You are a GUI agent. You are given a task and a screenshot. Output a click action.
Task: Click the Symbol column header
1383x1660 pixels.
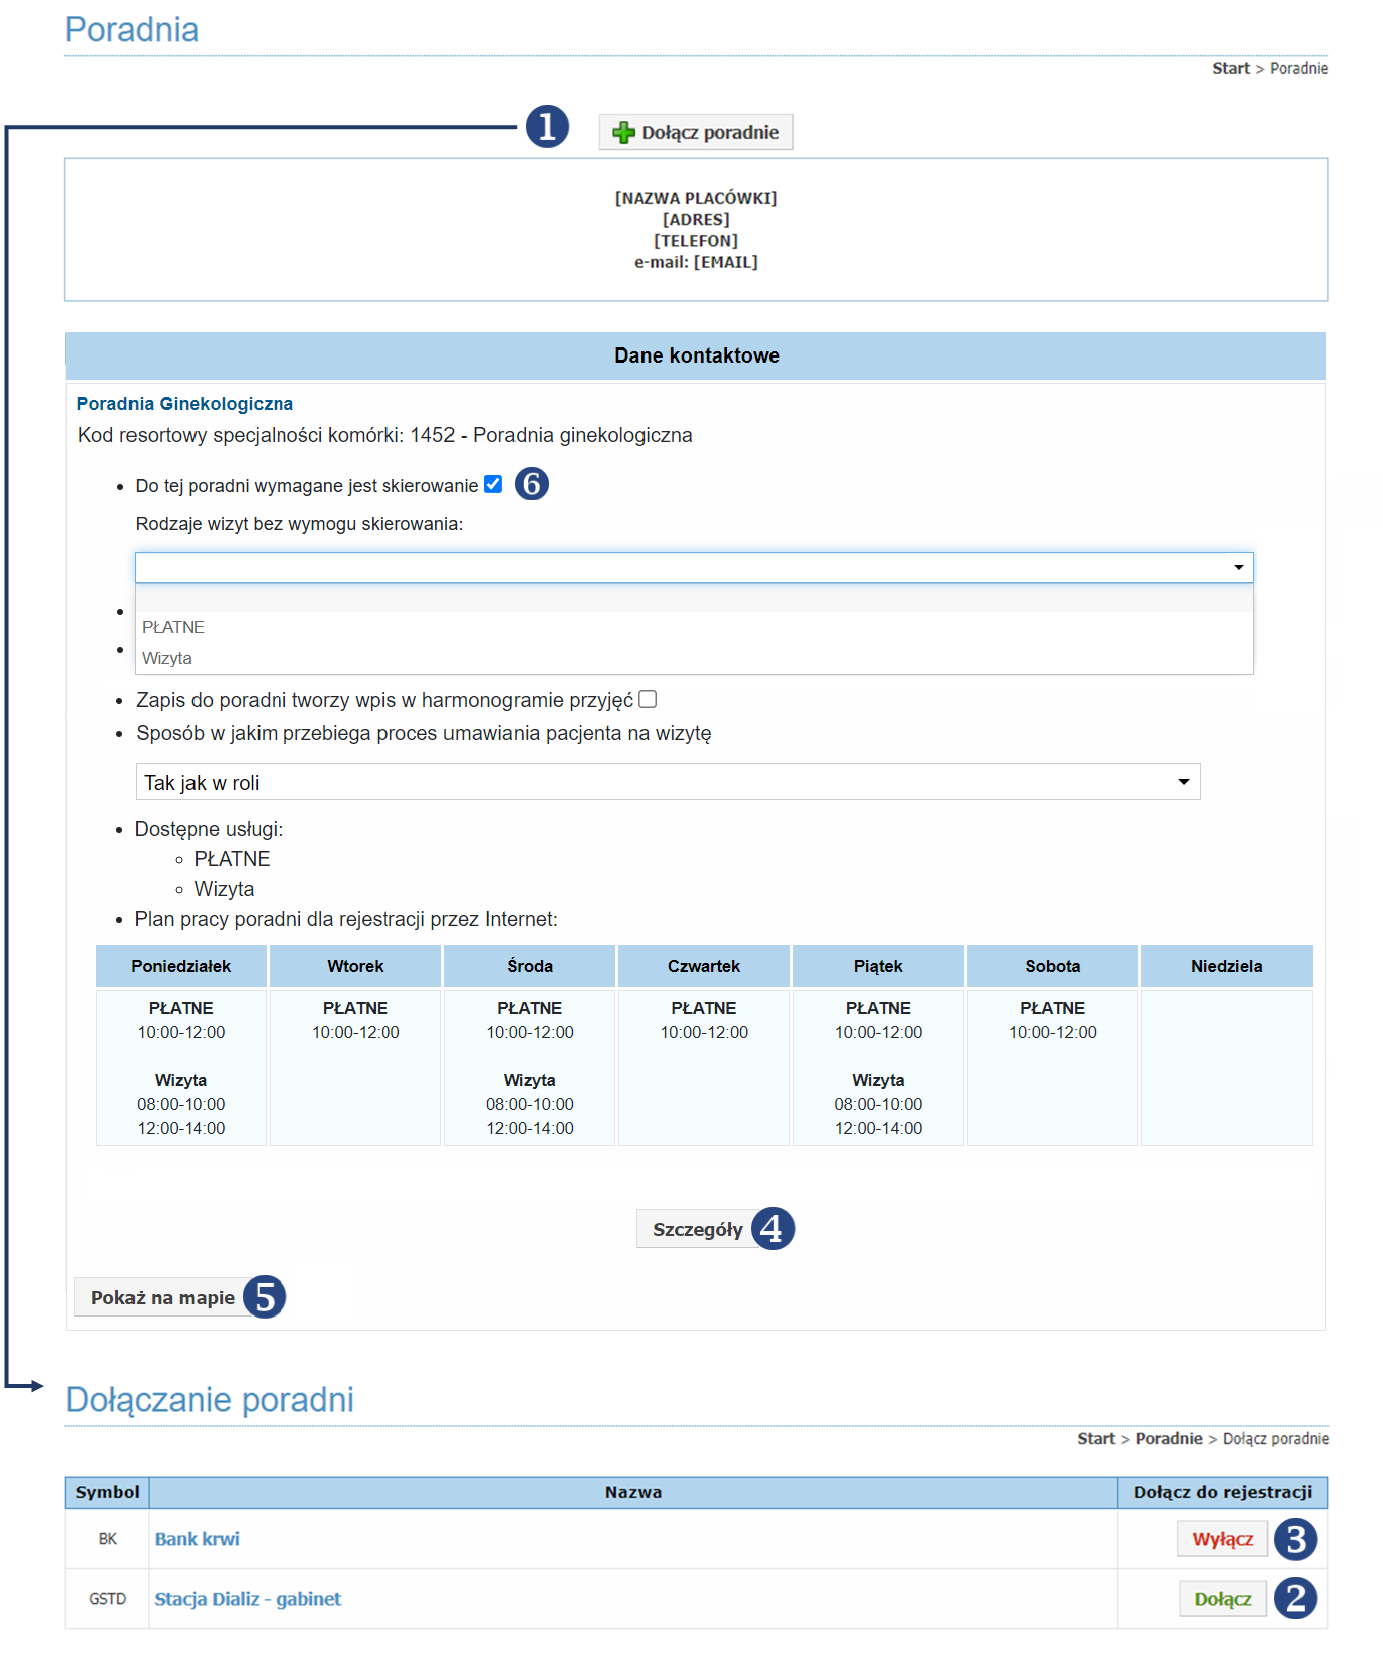pyautogui.click(x=107, y=1492)
